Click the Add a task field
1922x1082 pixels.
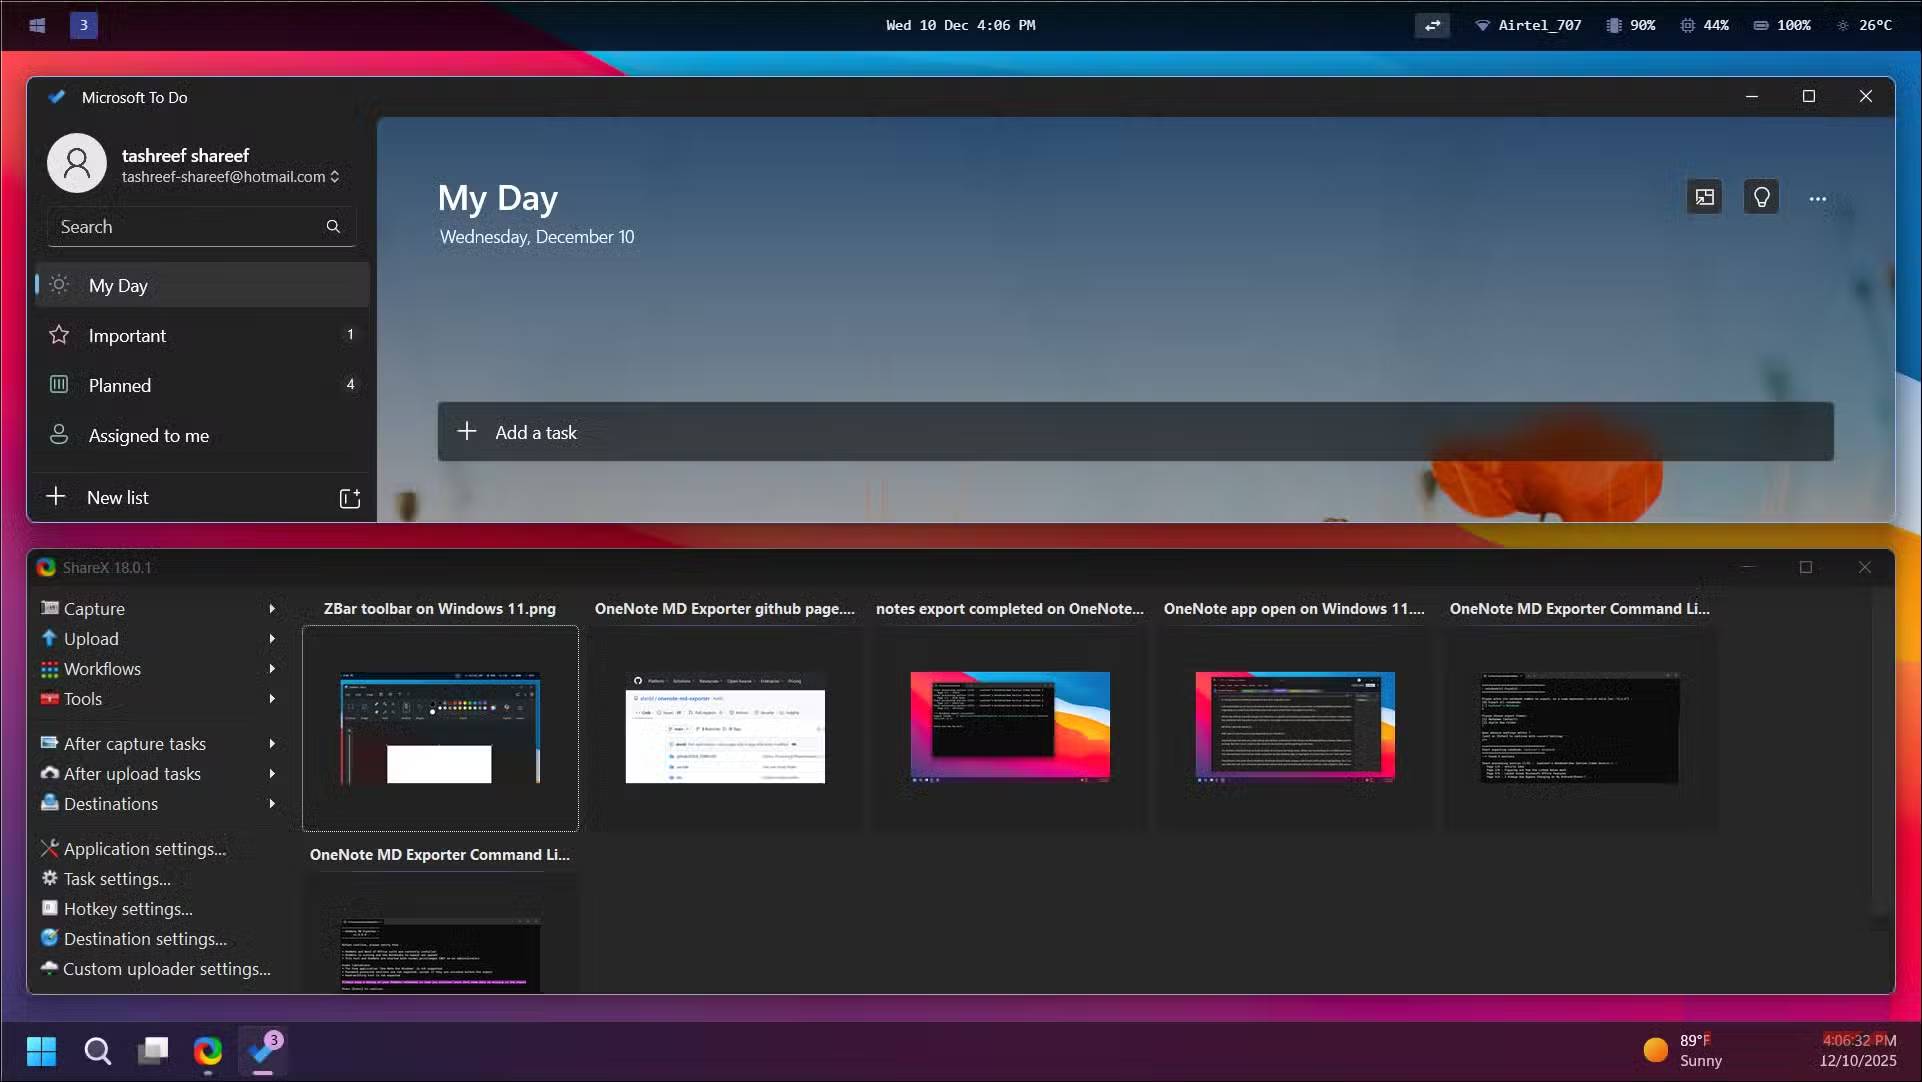pos(1135,432)
